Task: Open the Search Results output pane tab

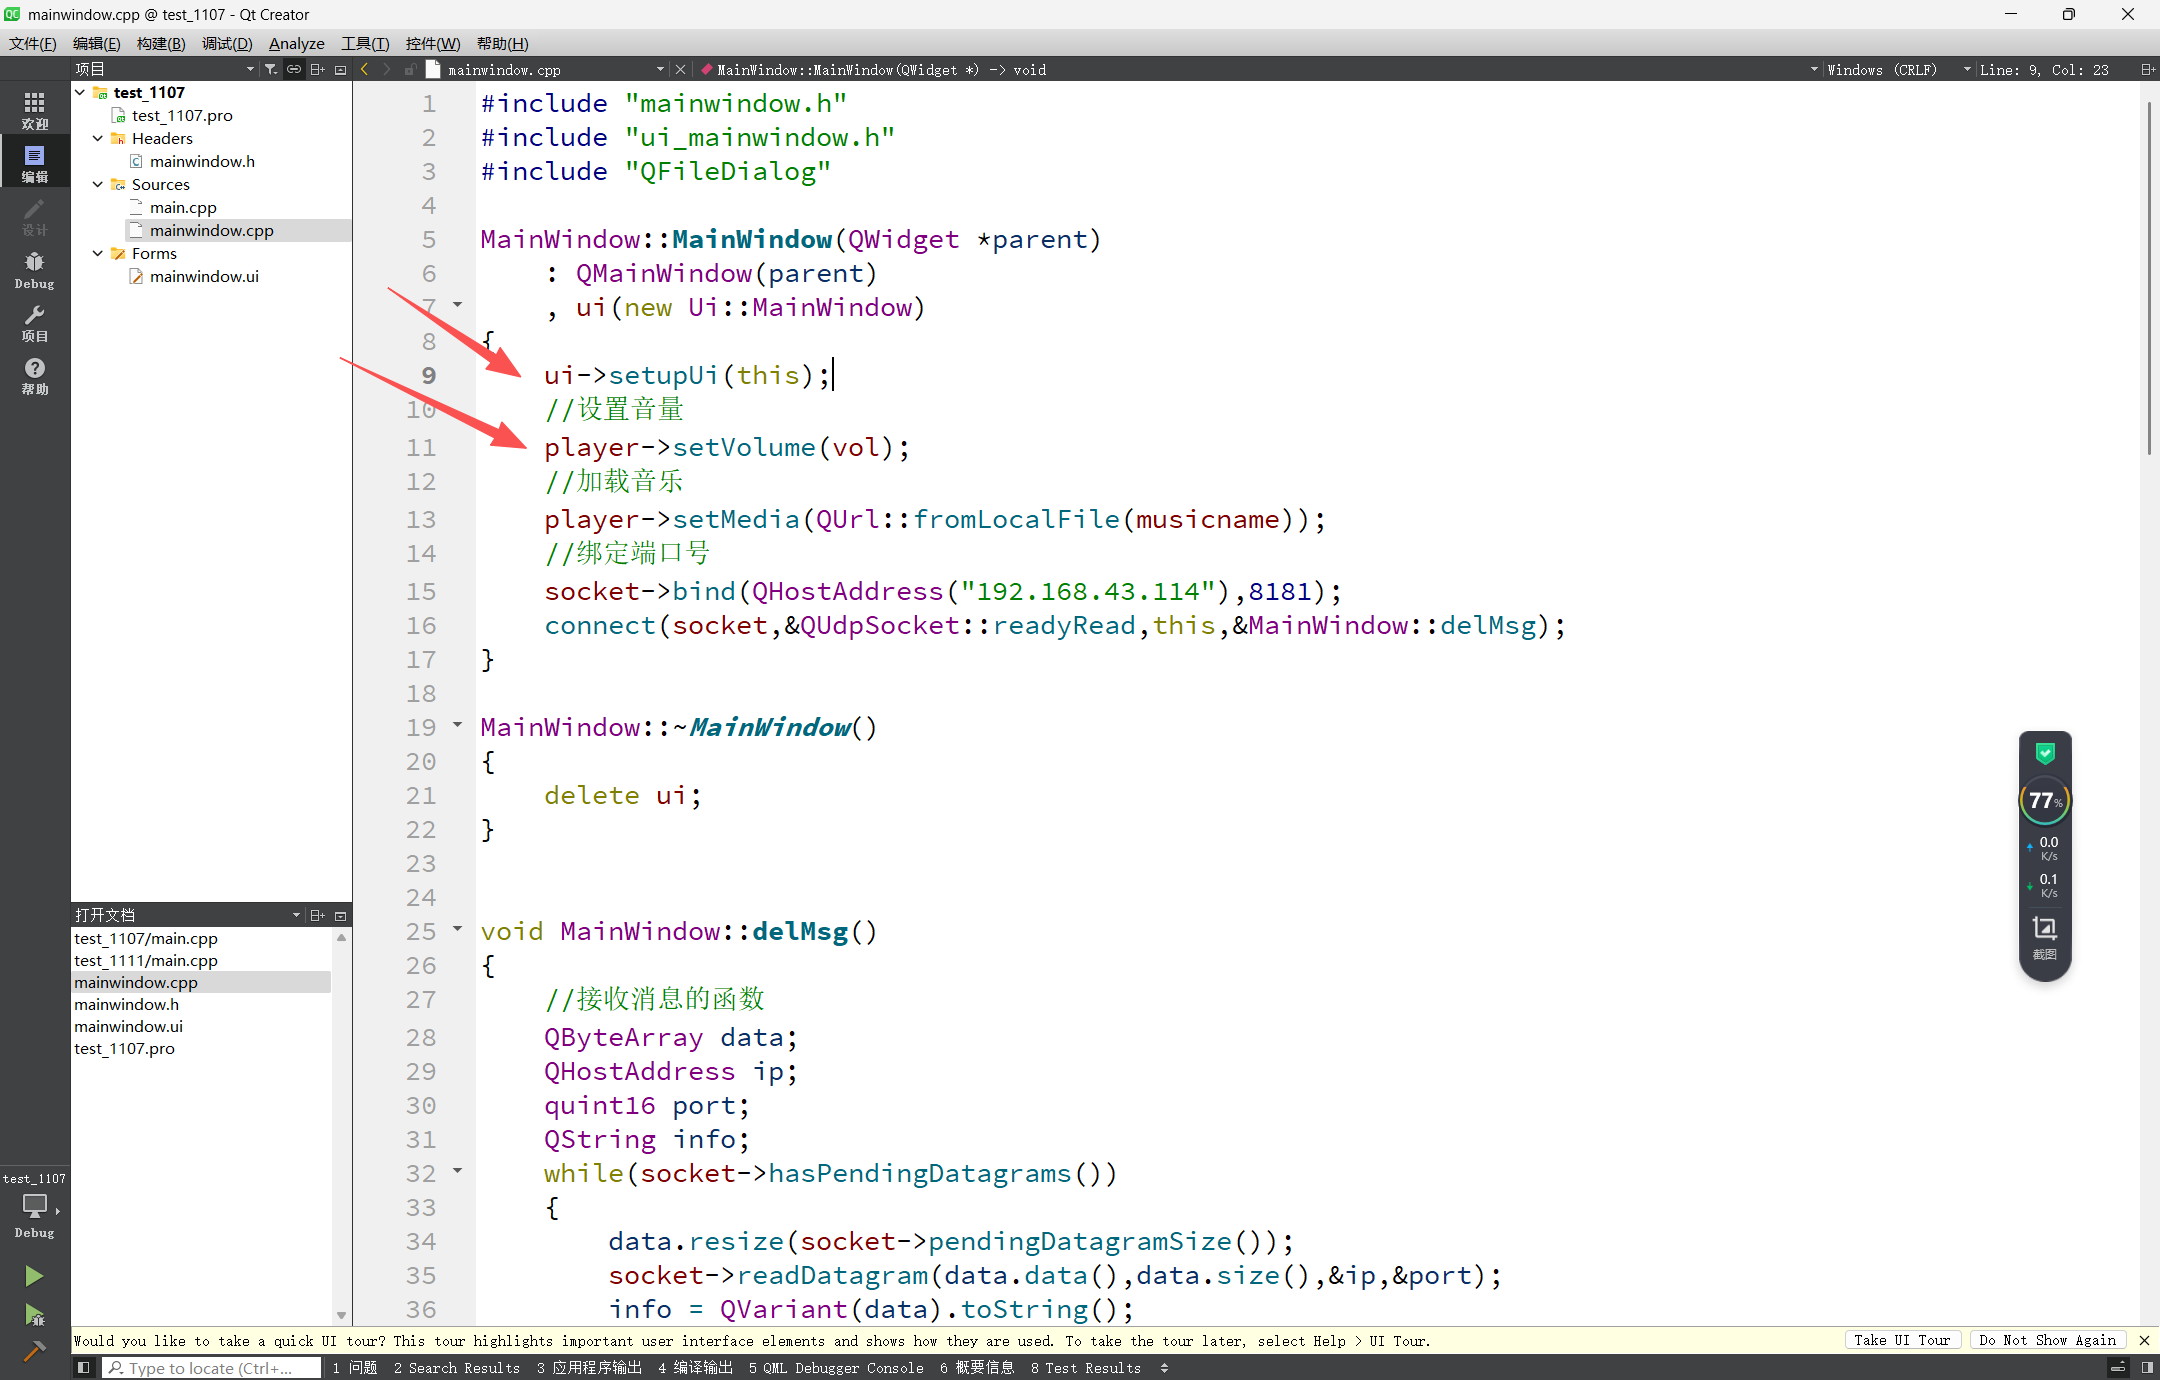Action: pyautogui.click(x=456, y=1367)
